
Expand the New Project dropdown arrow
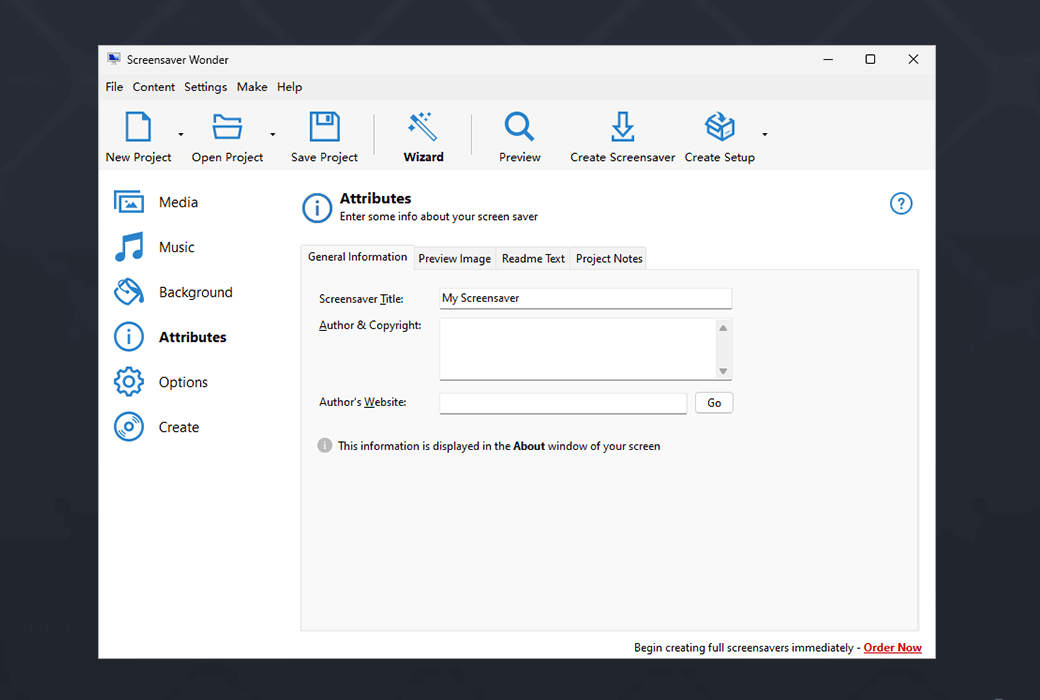pyautogui.click(x=180, y=134)
